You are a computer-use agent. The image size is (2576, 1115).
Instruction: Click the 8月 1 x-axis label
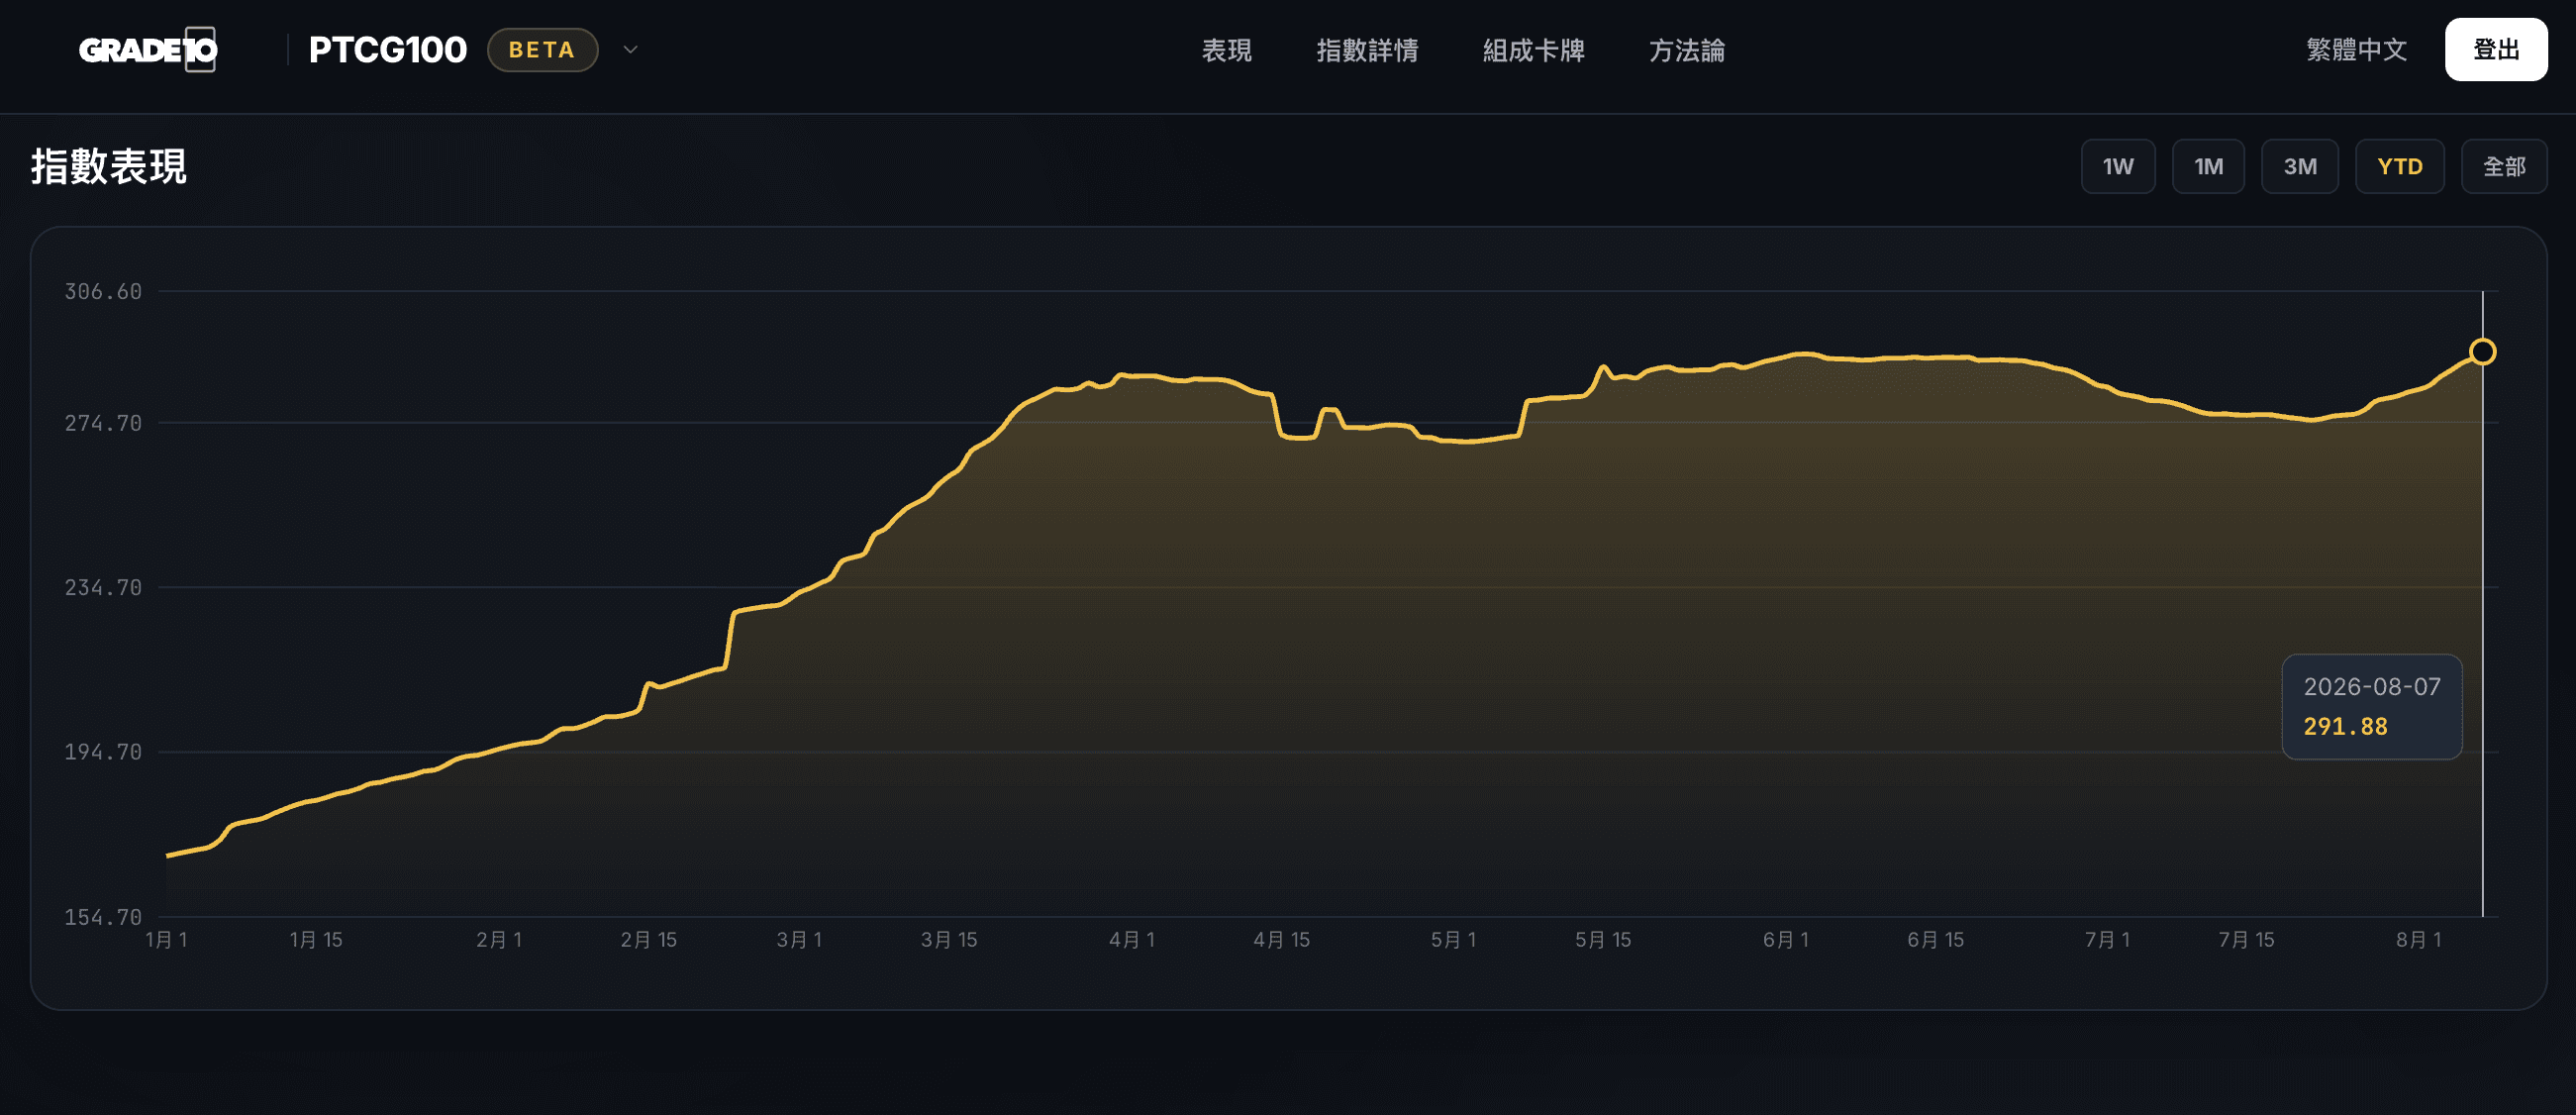(2419, 940)
